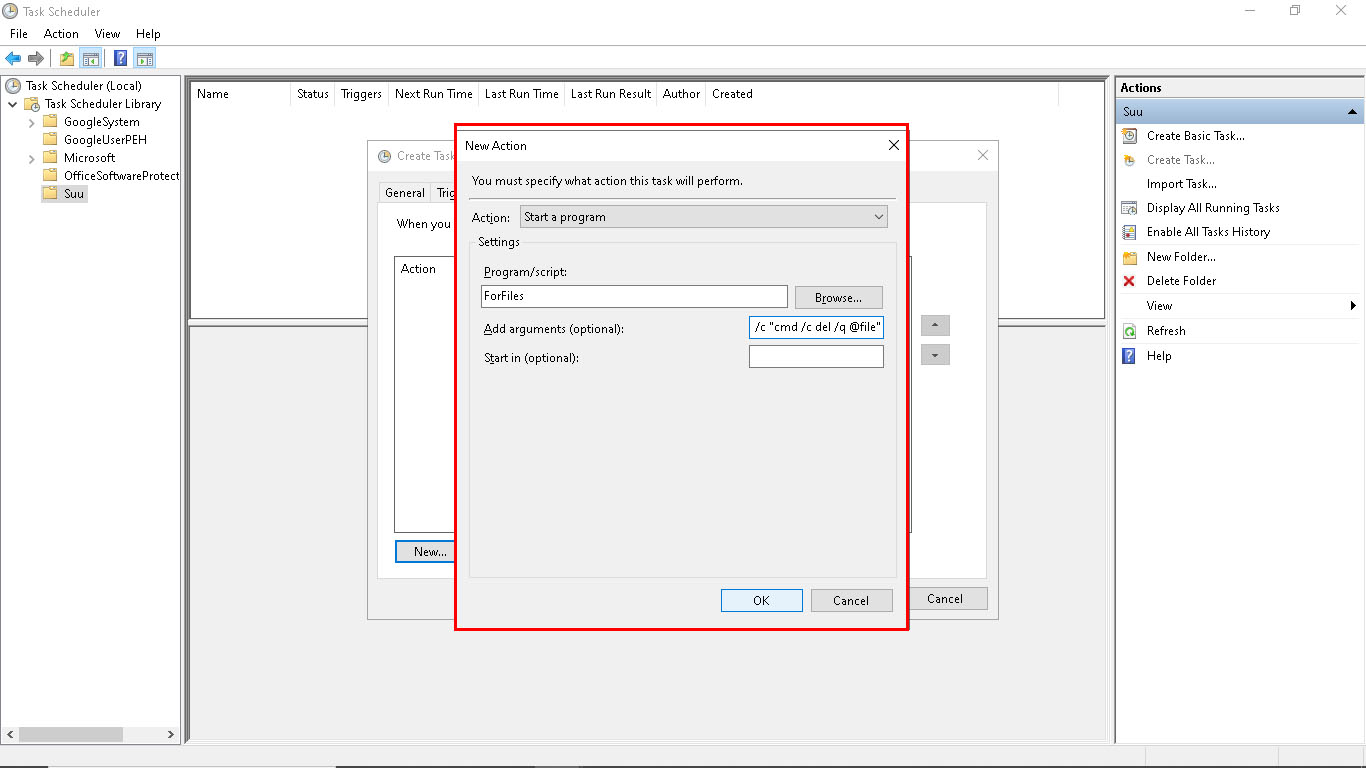Click the Start in optional field
This screenshot has height=768, width=1366.
[x=815, y=354]
